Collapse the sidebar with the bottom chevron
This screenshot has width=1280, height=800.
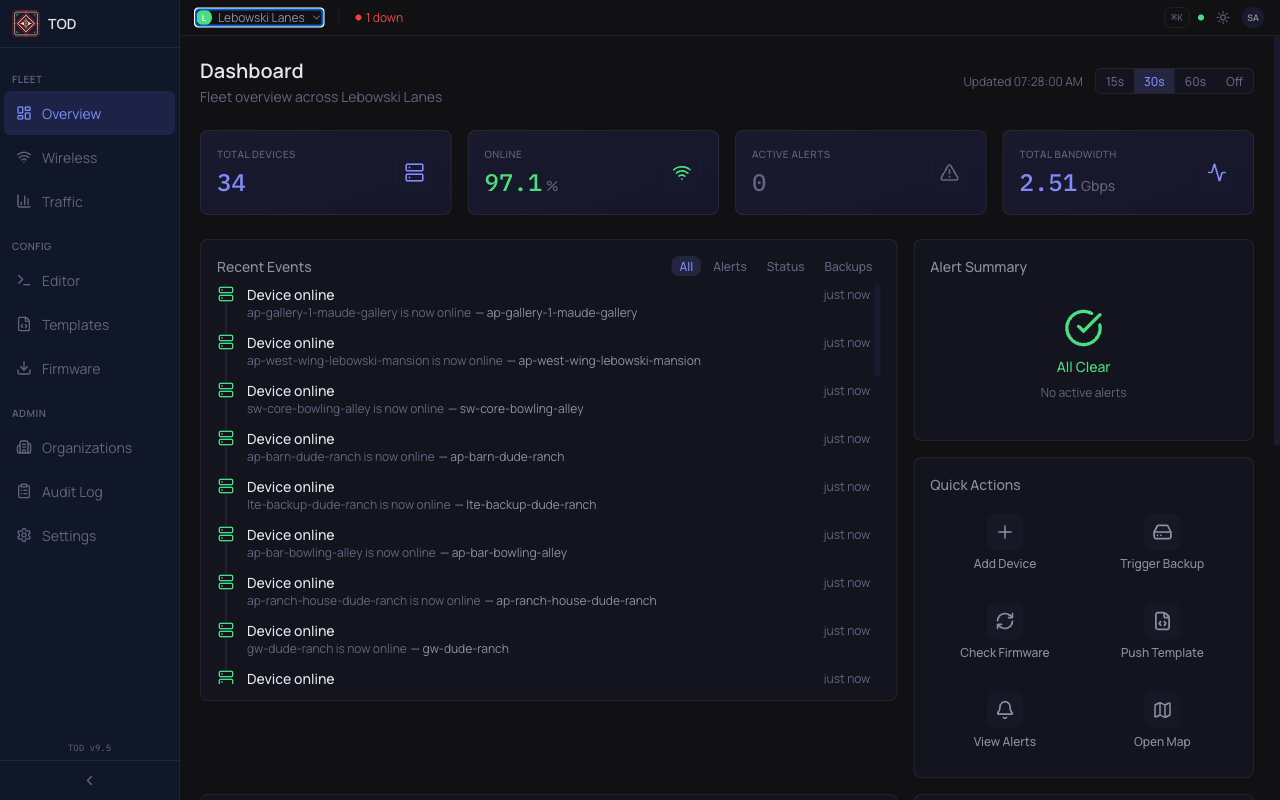[x=88, y=780]
